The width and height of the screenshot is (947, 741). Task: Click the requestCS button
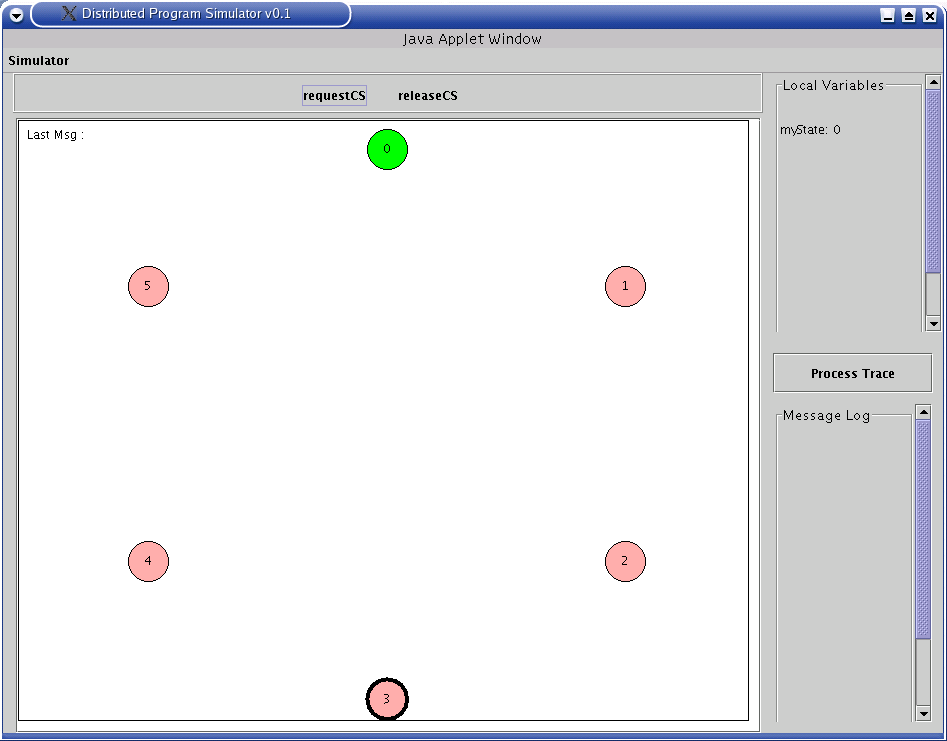click(x=334, y=96)
